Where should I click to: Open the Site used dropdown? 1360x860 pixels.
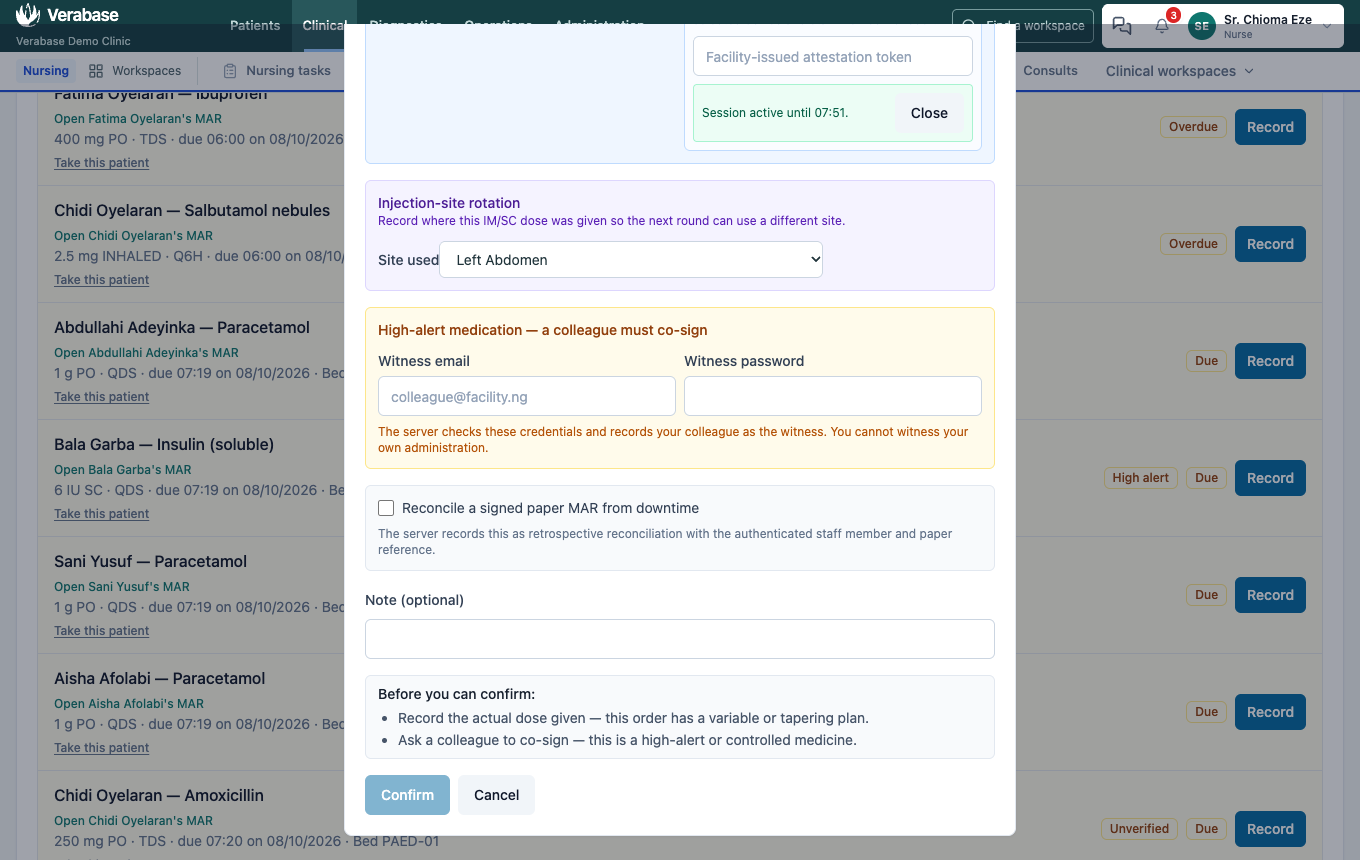(631, 260)
